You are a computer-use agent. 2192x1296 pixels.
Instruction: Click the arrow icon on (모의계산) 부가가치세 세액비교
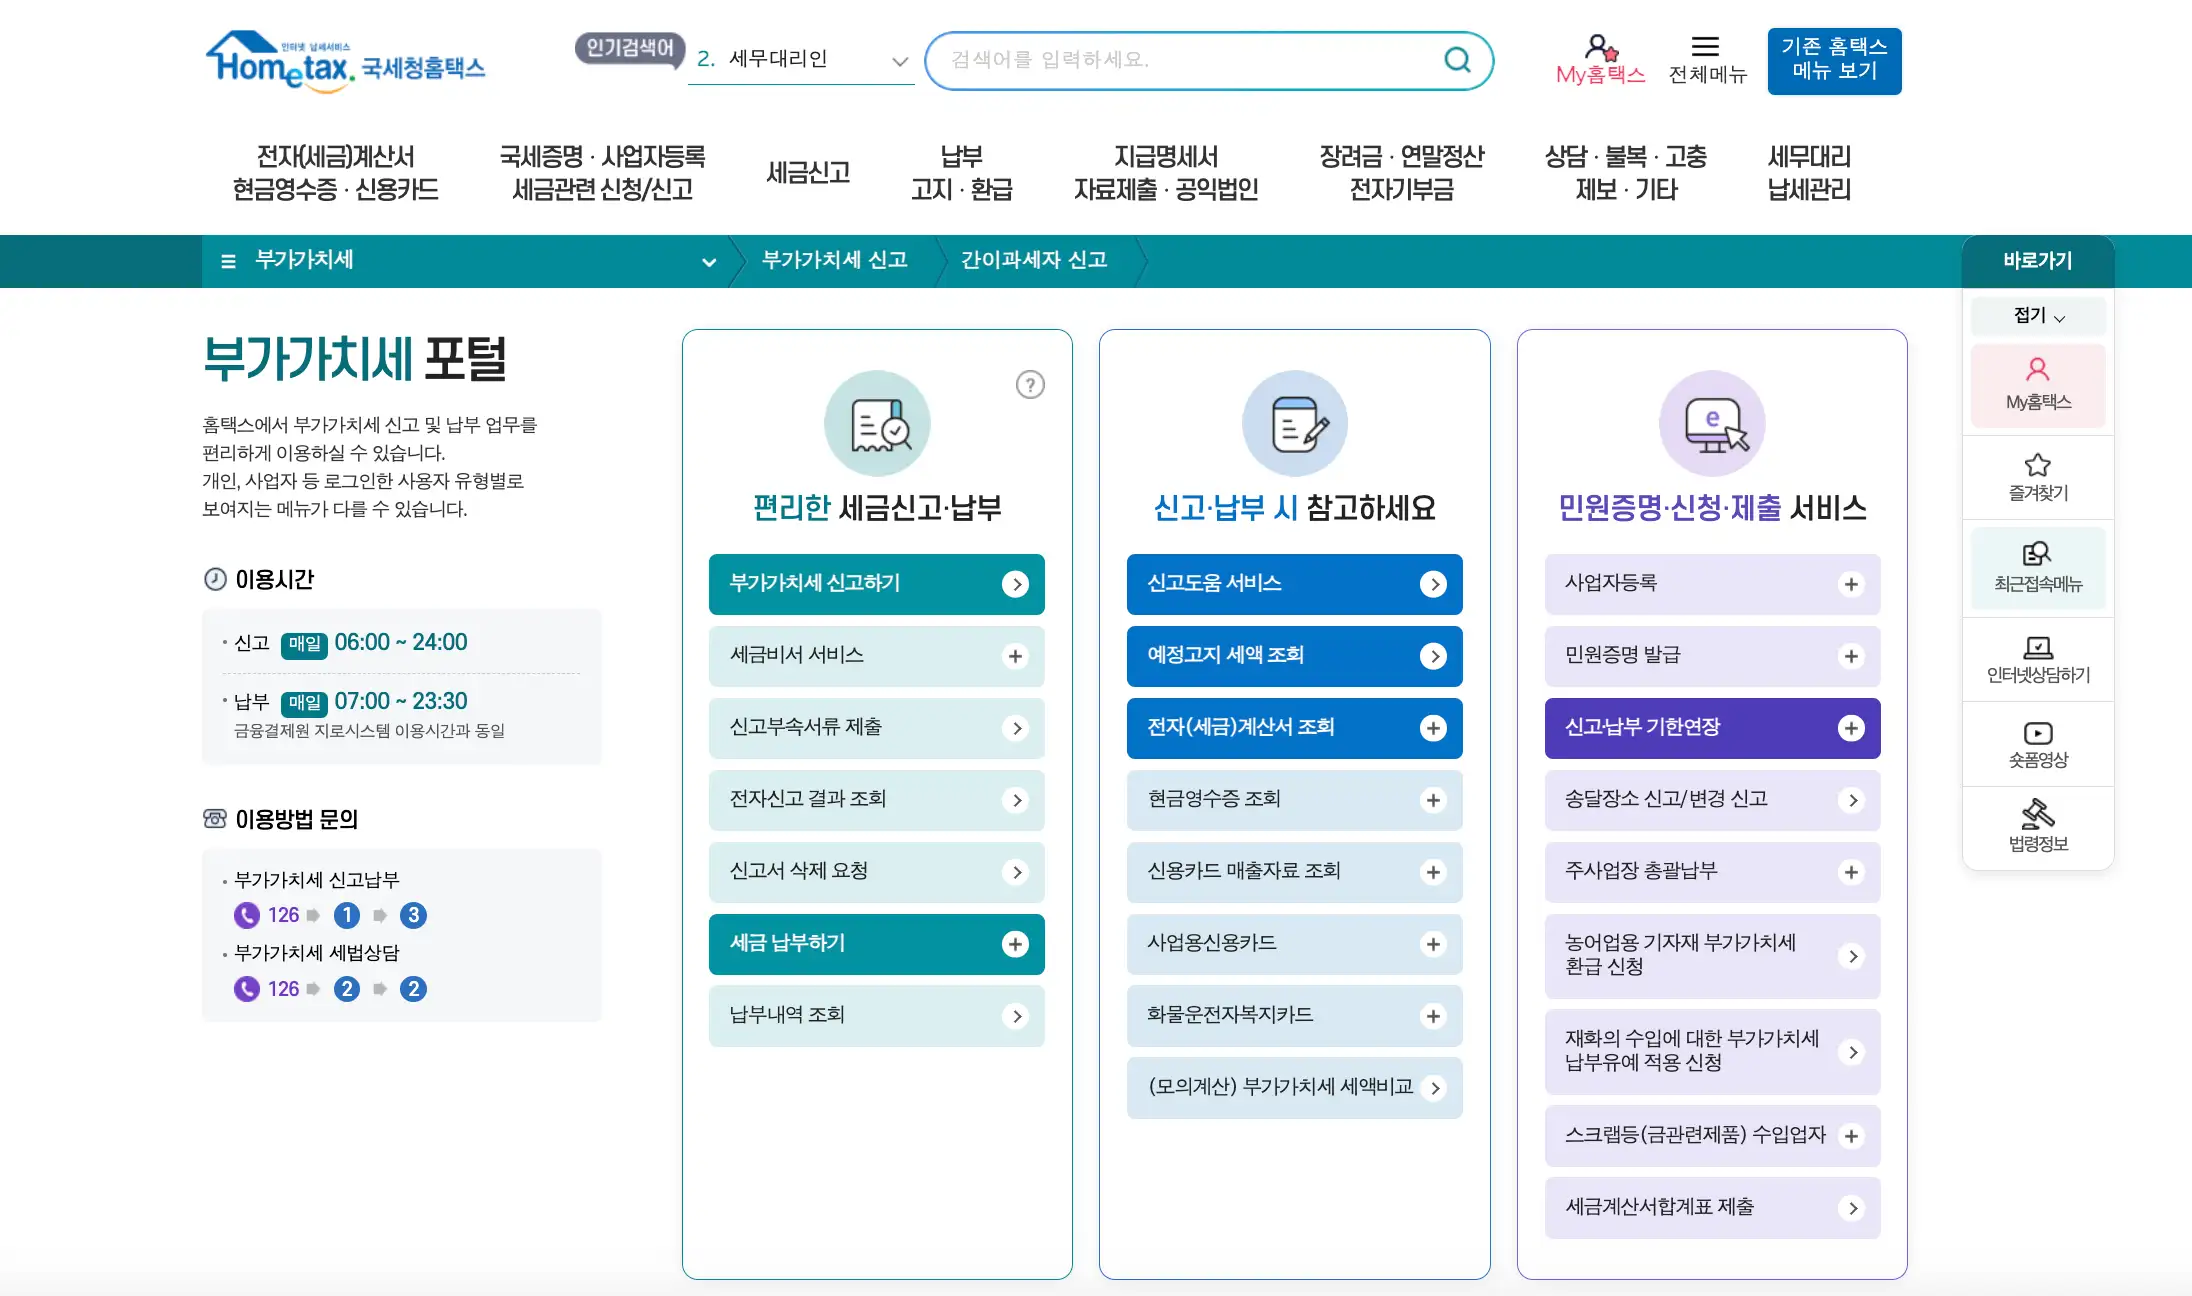coord(1433,1088)
